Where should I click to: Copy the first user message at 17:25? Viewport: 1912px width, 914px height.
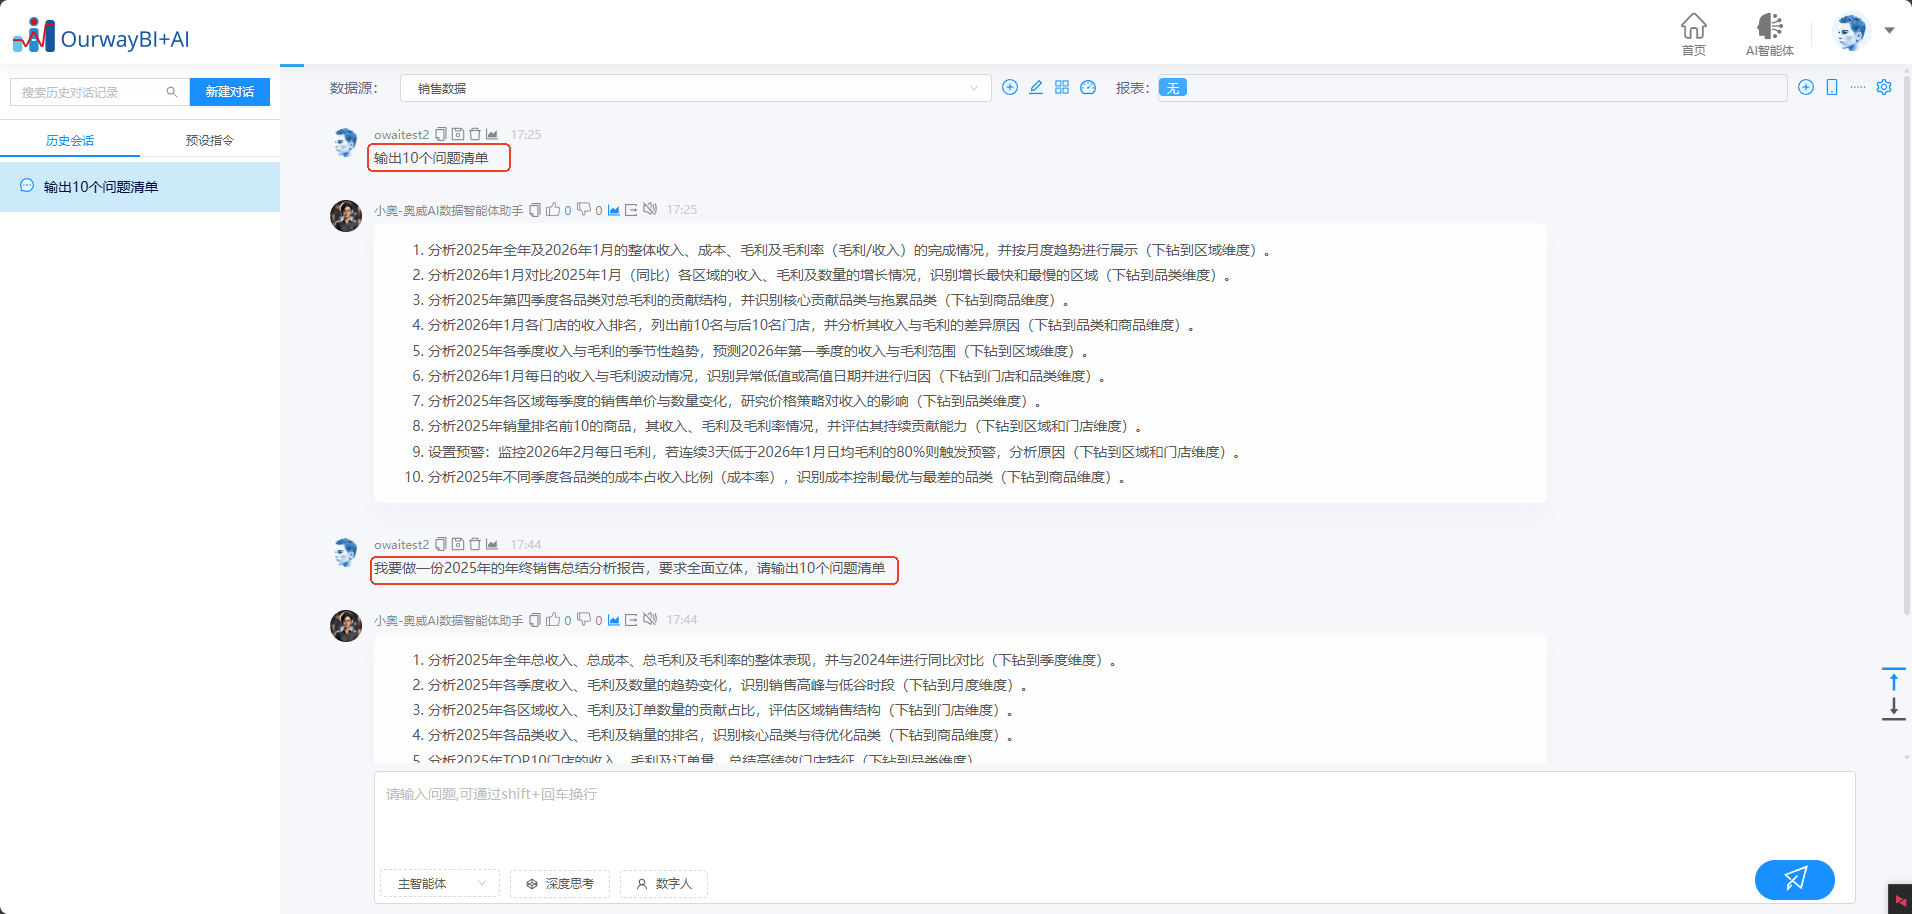tap(441, 135)
